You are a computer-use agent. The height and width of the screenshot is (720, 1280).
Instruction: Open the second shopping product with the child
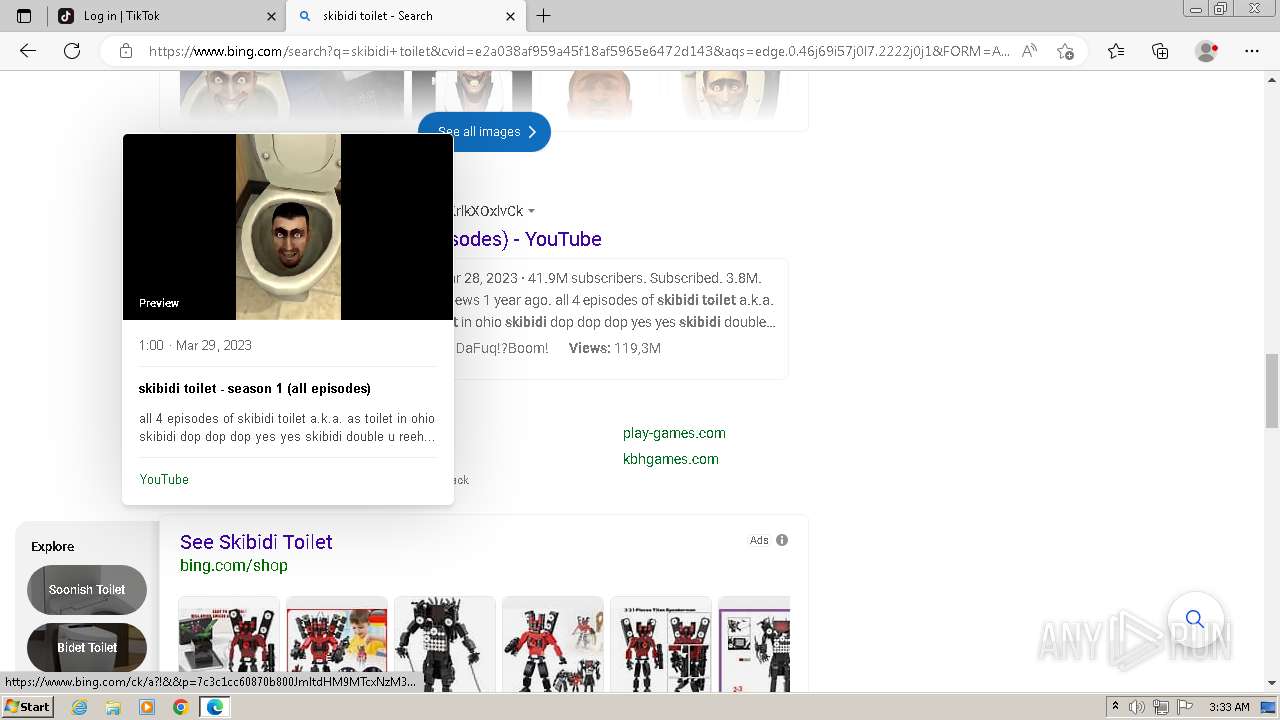pyautogui.click(x=336, y=644)
